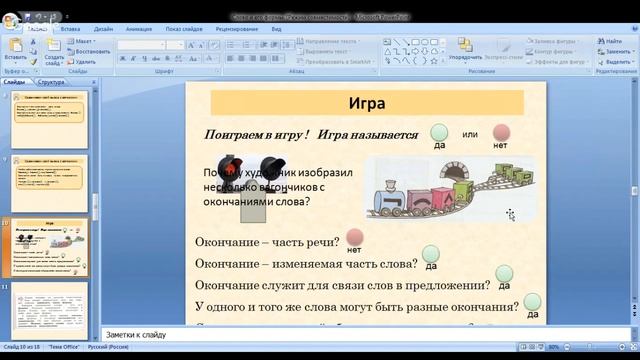Cut selection with the scissors icon

pos(33,42)
